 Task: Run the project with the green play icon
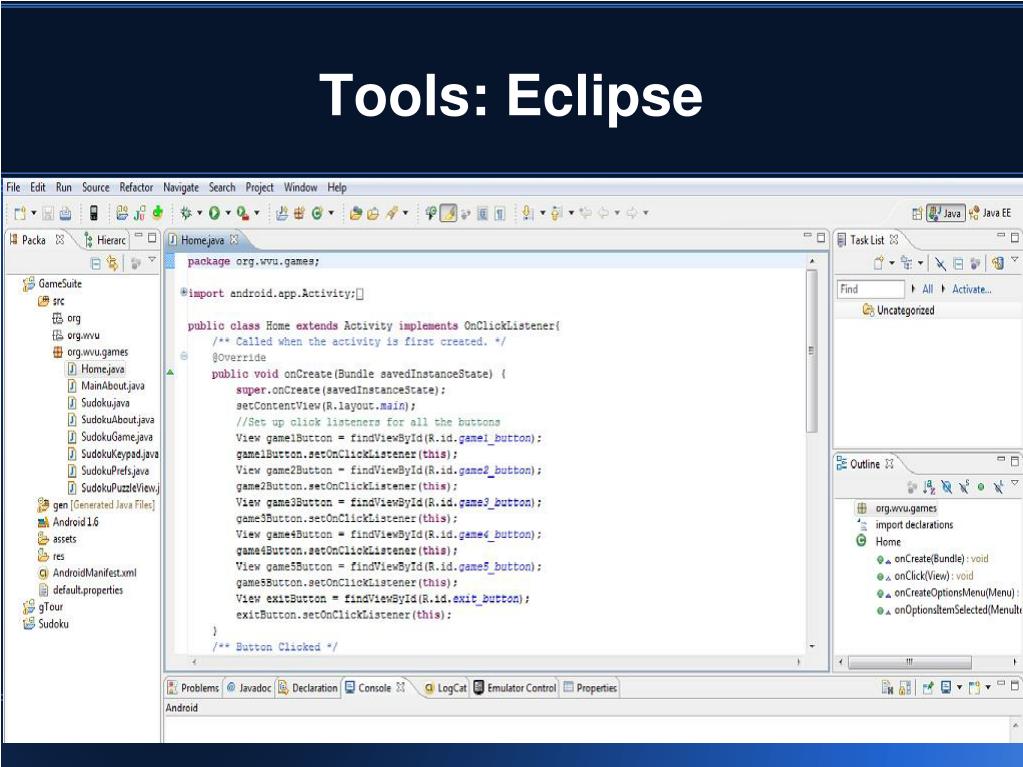(x=214, y=213)
